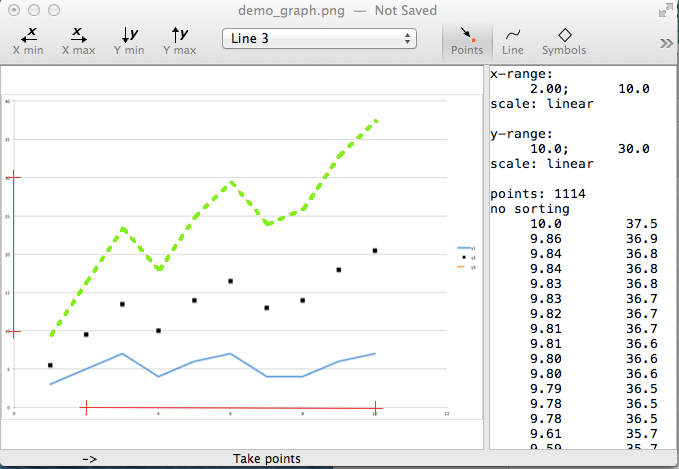
Task: Select the X max axis tool
Action: point(79,40)
